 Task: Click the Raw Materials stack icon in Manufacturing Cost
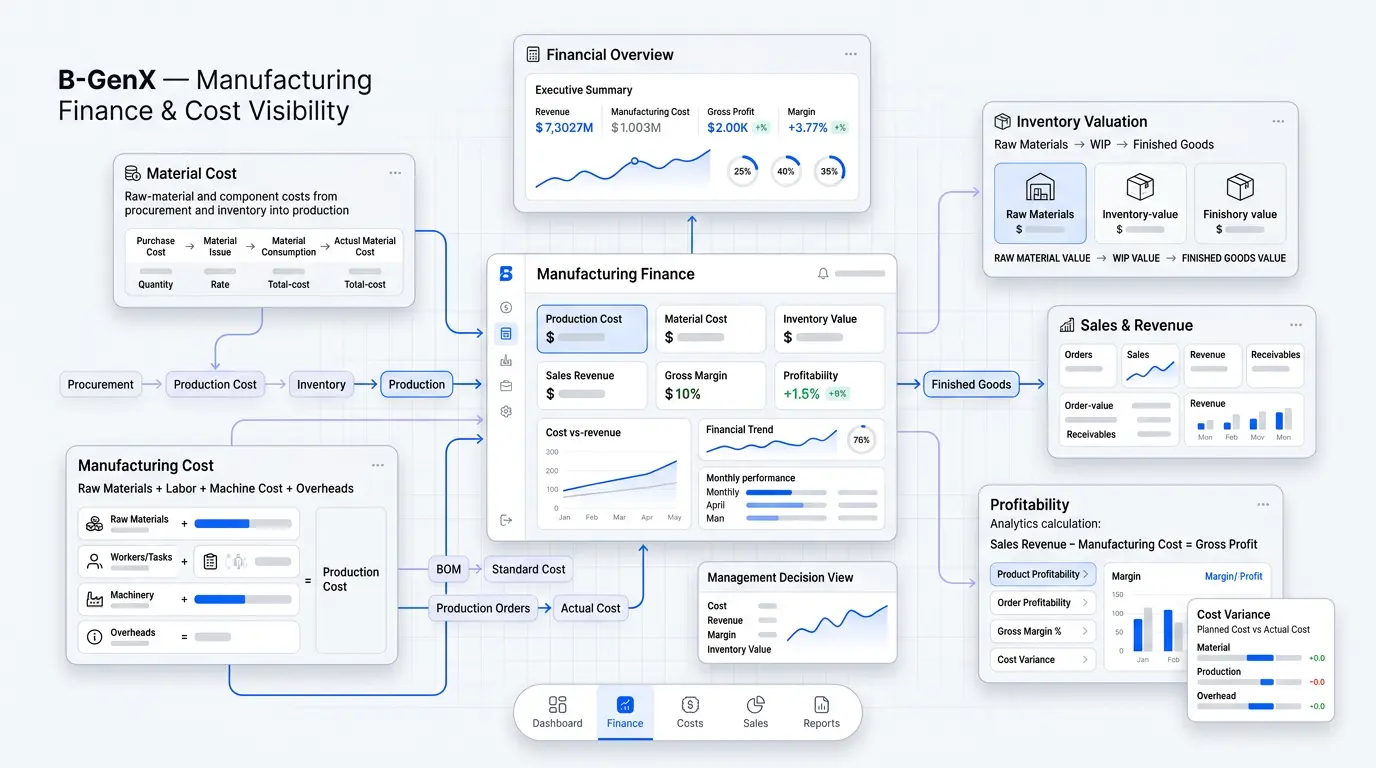[x=95, y=523]
